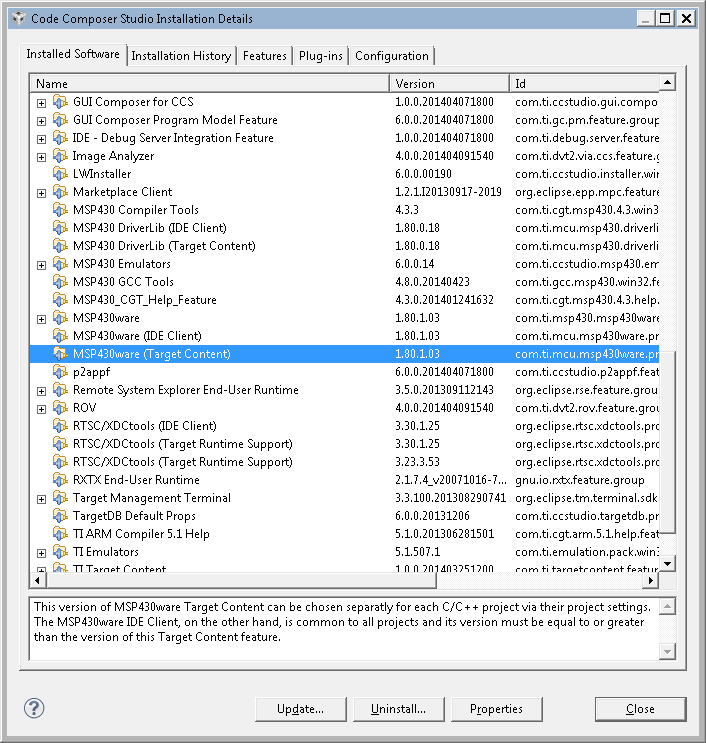Screen dimensions: 706x743
Task: Select the version 3.23.3.53 RTSC/XDCtools row
Action: (x=344, y=462)
